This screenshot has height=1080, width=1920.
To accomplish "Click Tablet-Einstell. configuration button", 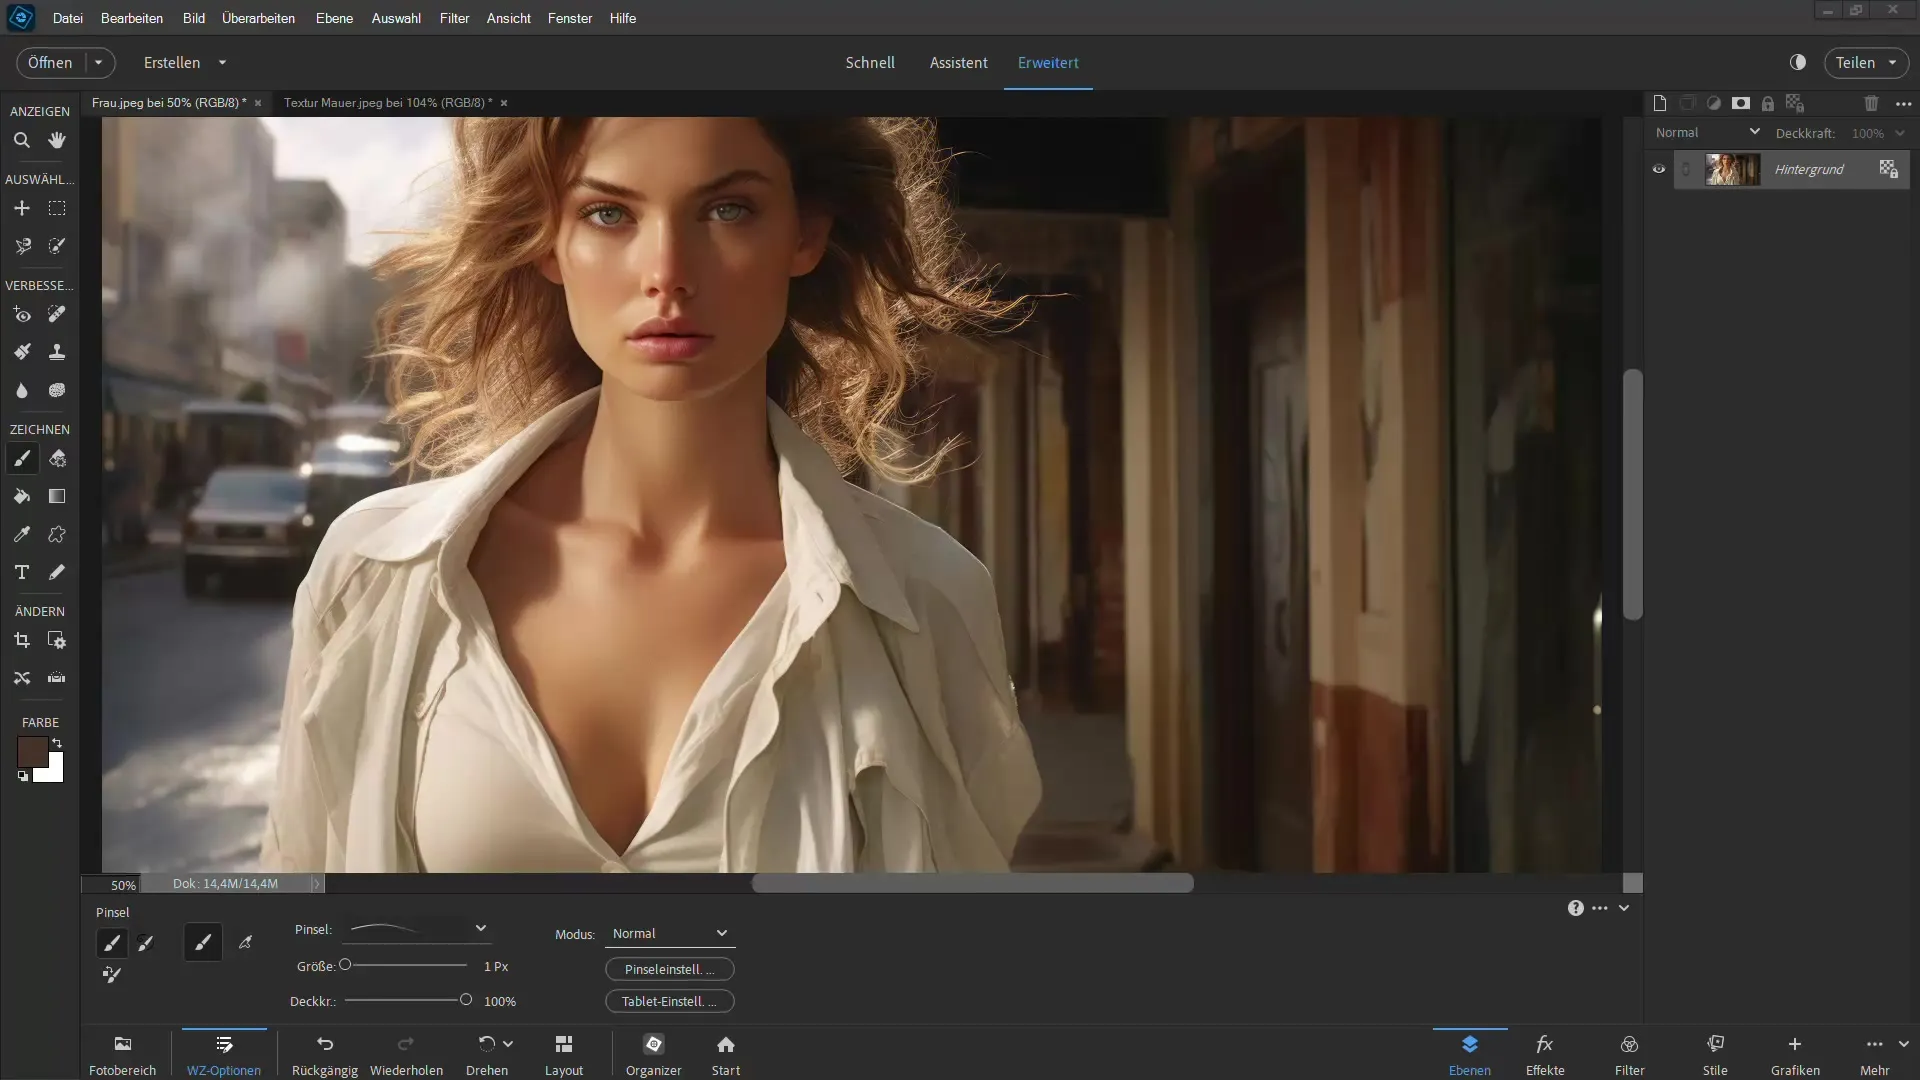I will [666, 1000].
